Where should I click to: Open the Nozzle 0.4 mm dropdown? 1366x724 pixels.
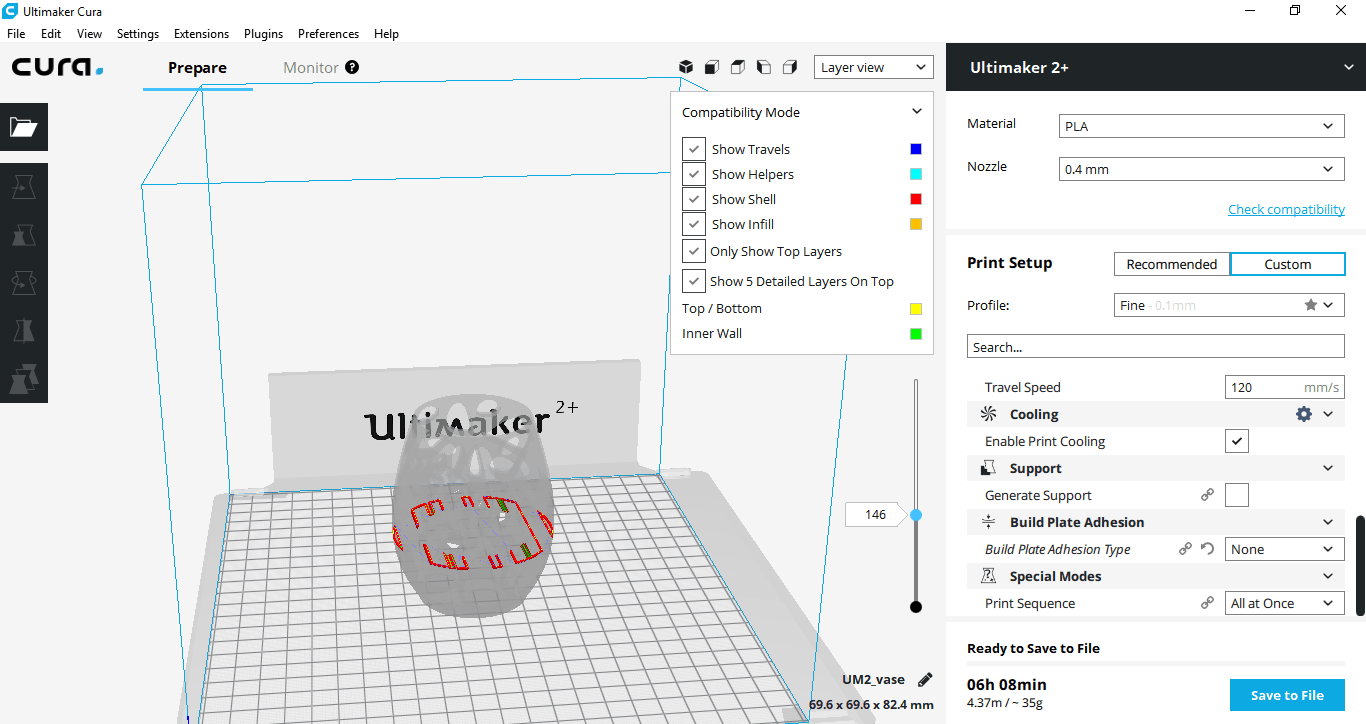1201,169
